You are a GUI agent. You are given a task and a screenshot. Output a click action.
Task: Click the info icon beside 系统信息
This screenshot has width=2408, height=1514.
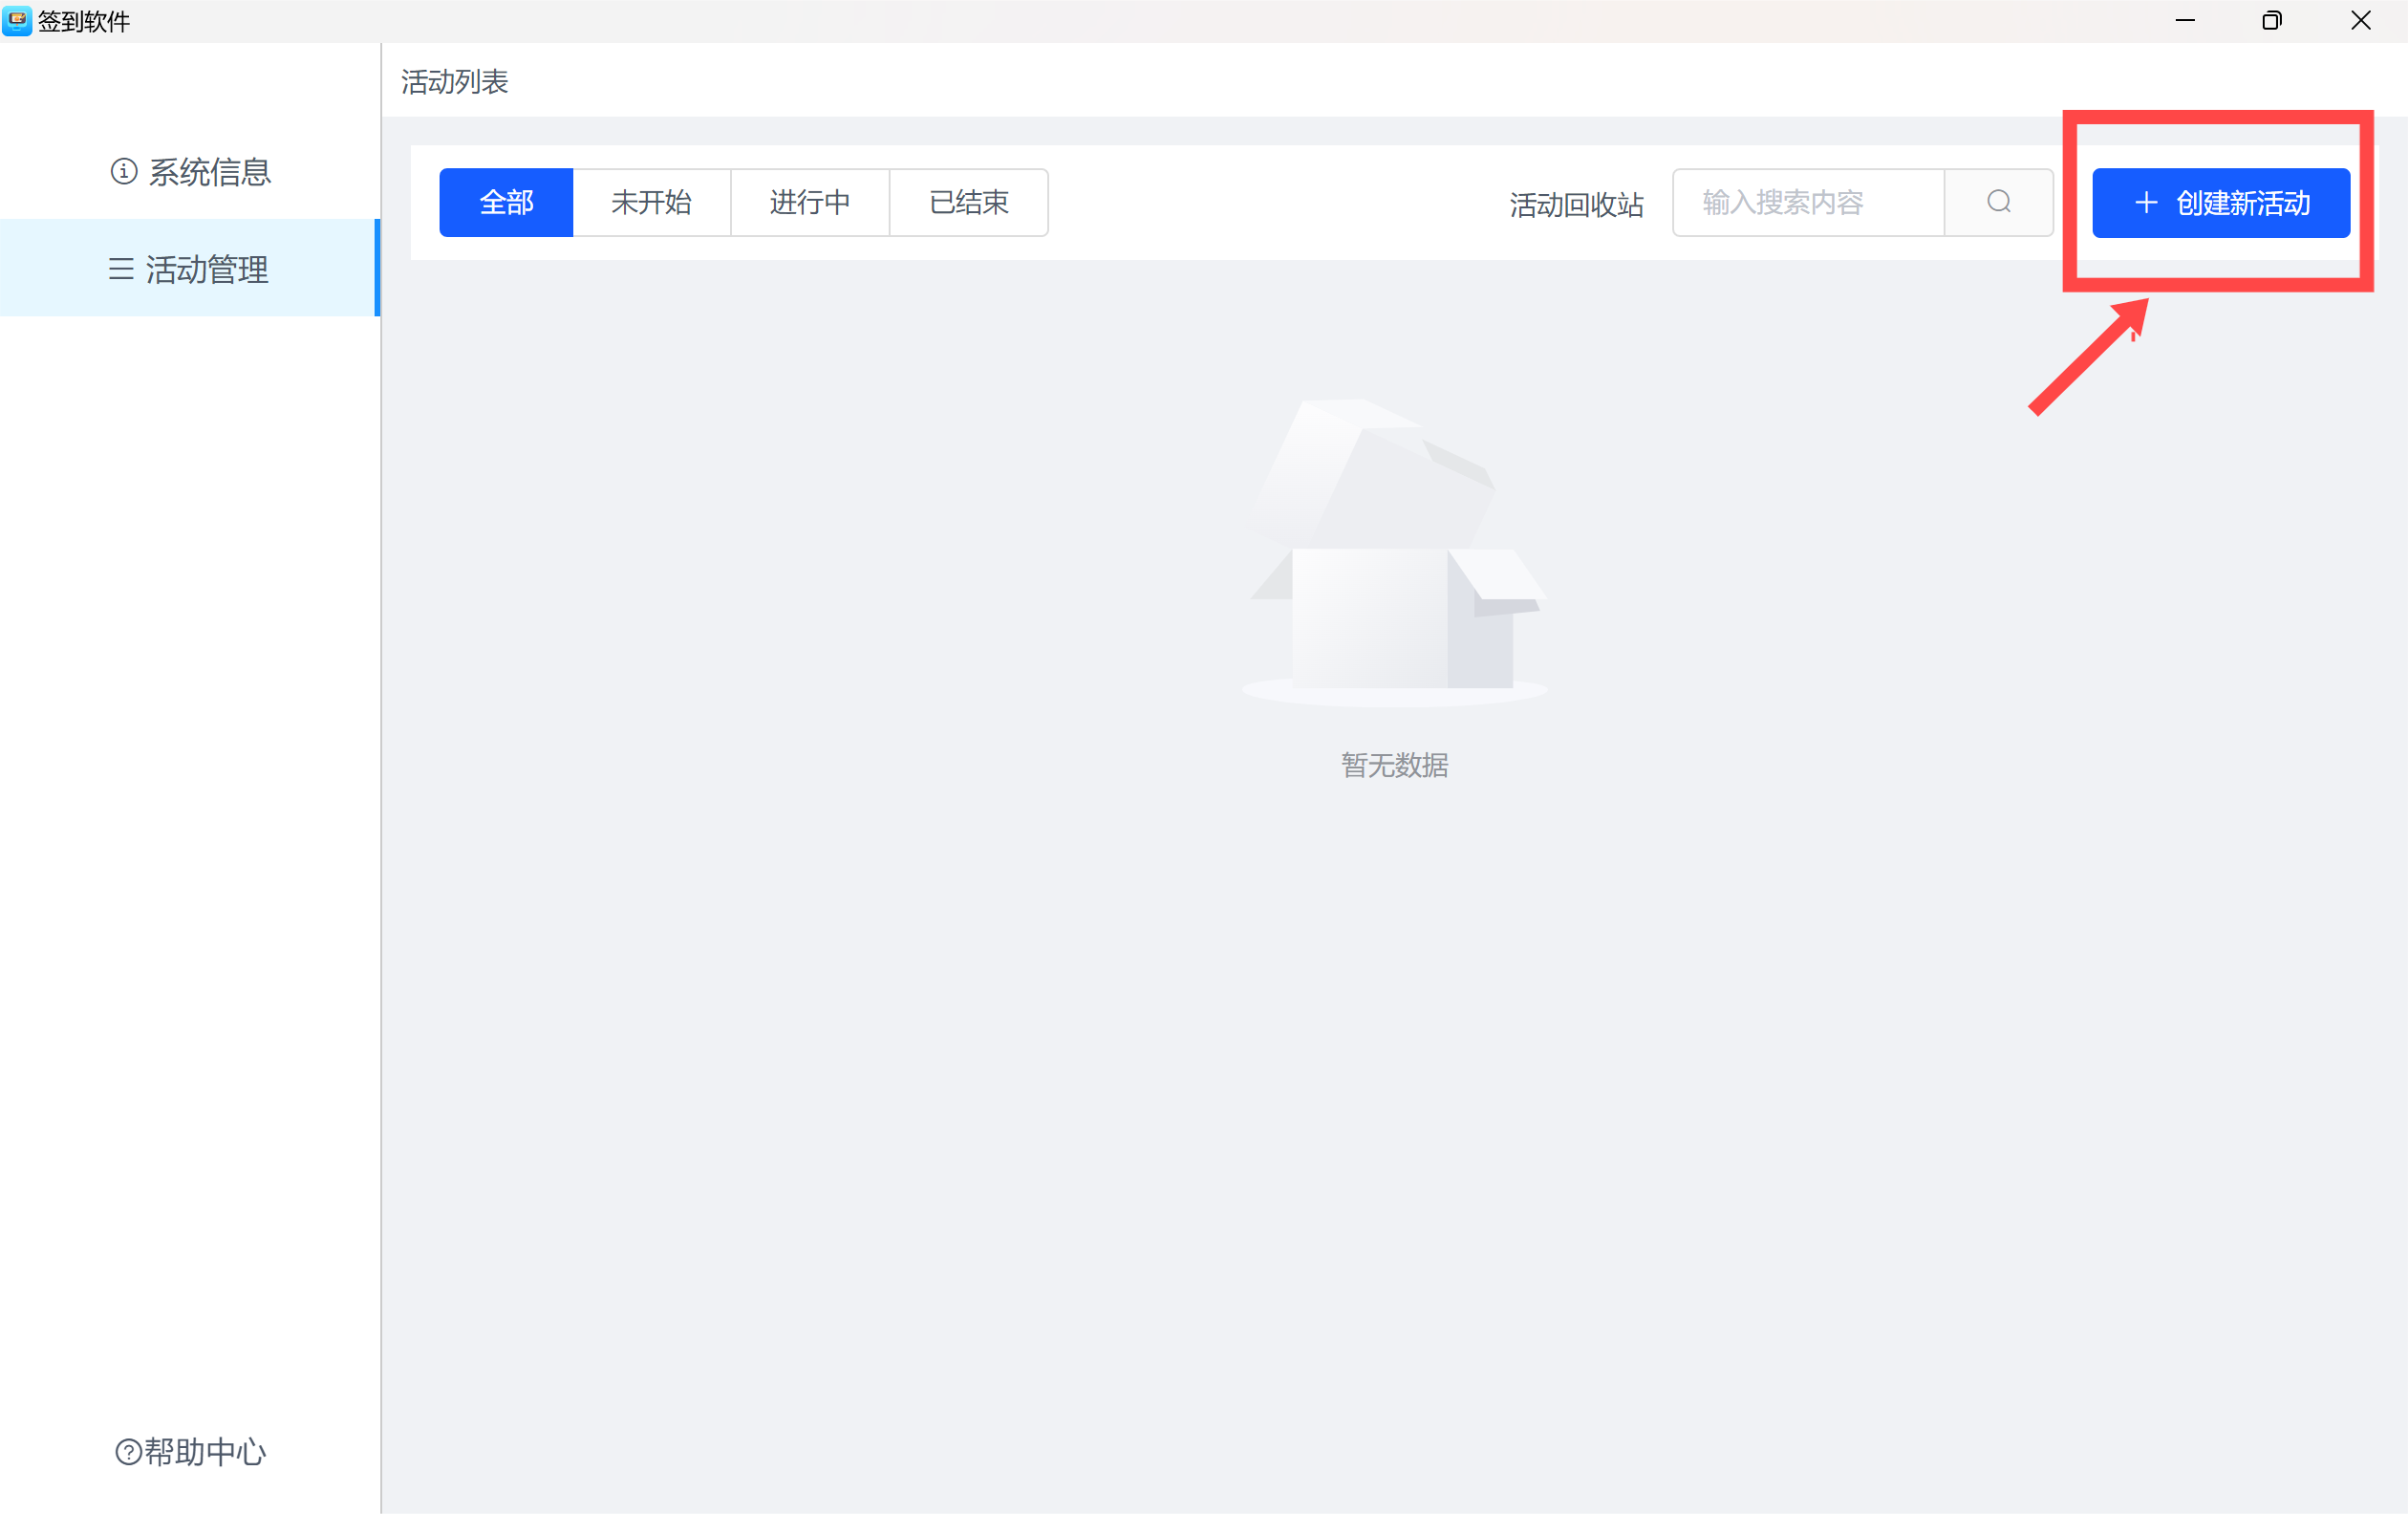tap(124, 172)
